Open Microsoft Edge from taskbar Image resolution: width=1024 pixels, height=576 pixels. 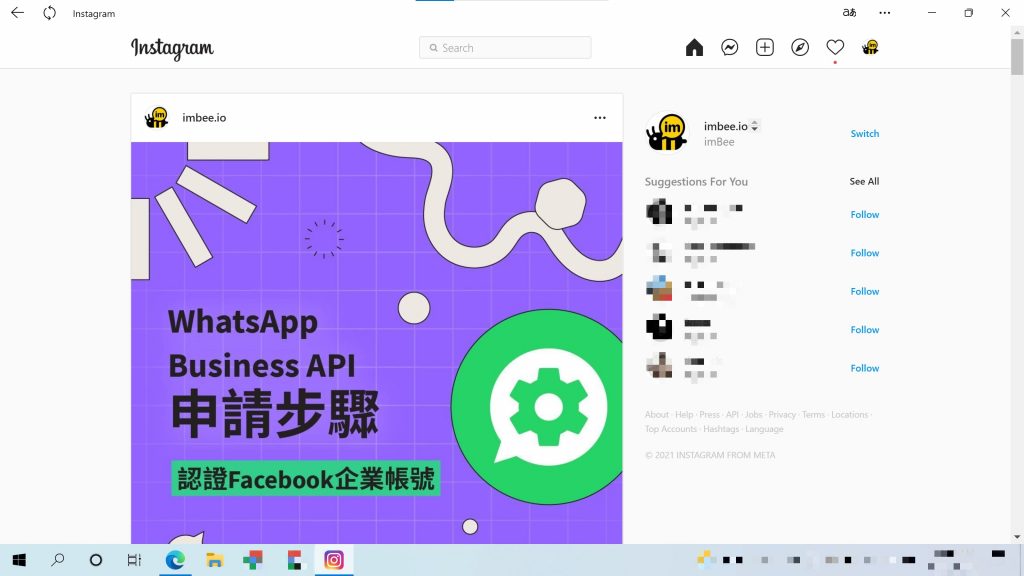pyautogui.click(x=175, y=560)
